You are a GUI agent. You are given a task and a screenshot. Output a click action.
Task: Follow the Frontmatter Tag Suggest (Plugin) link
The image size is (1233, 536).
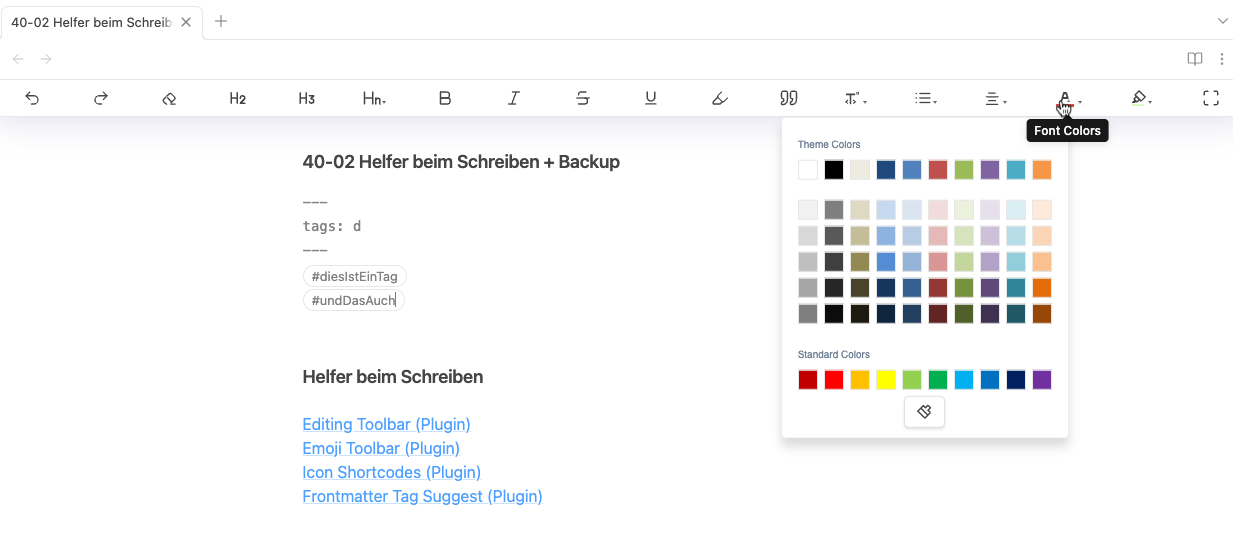coord(422,496)
